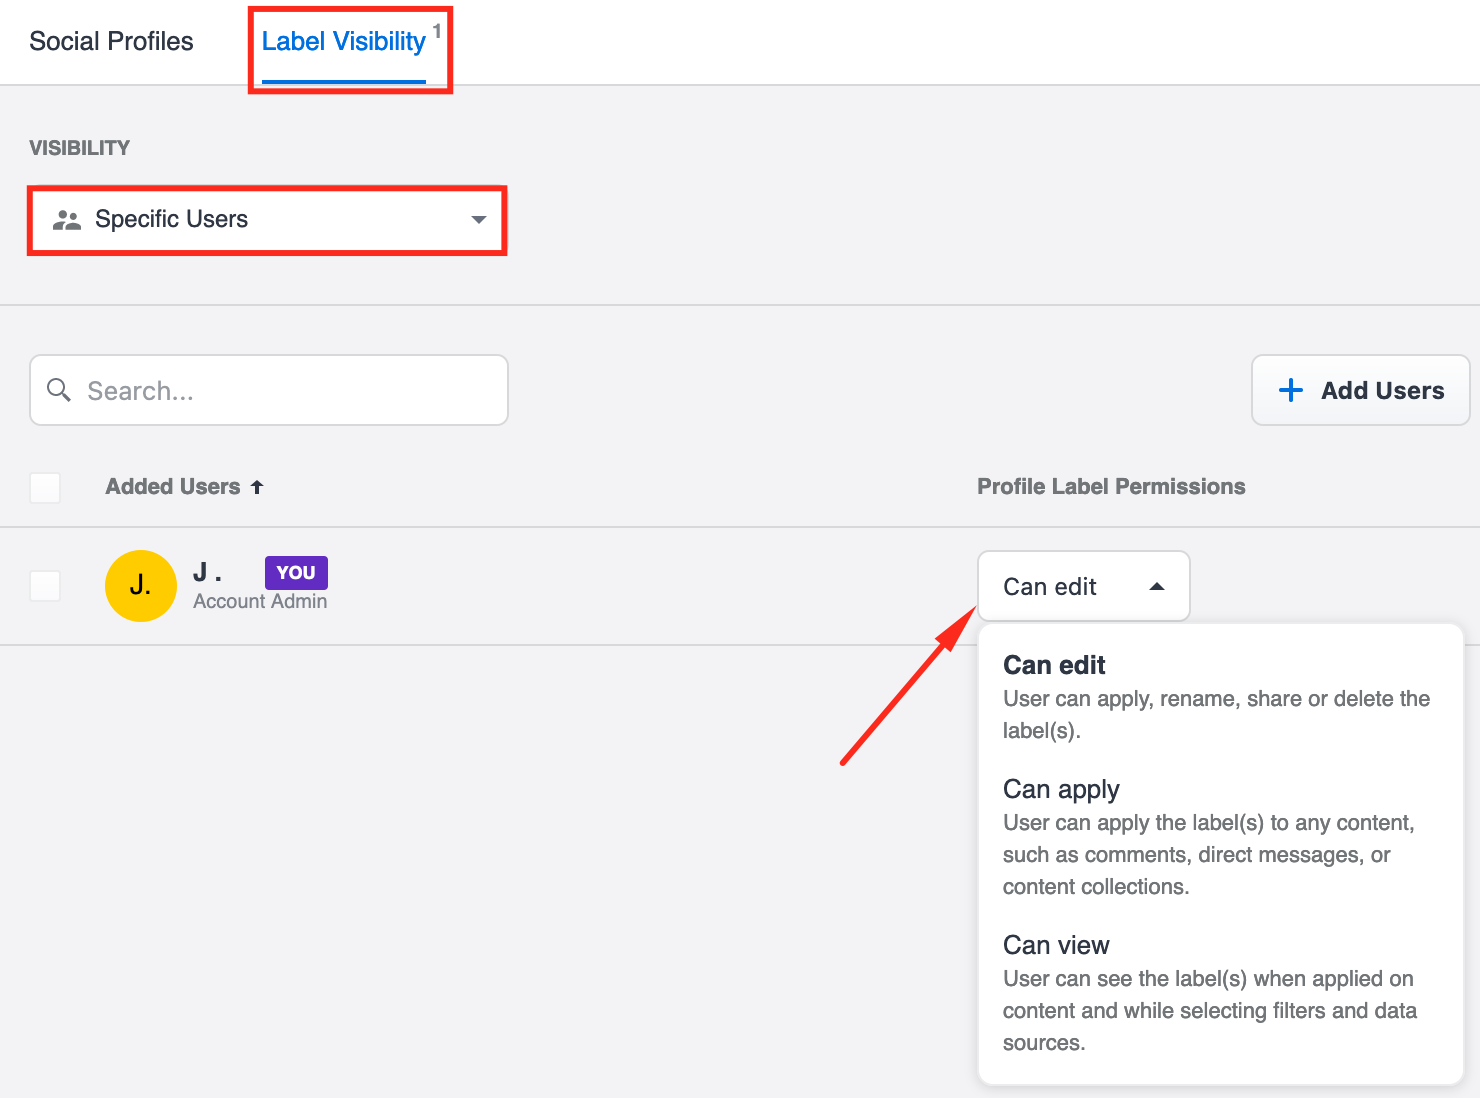Screen dimensions: 1480x1098
Task: Choose the Can apply permission option
Action: (x=1061, y=790)
